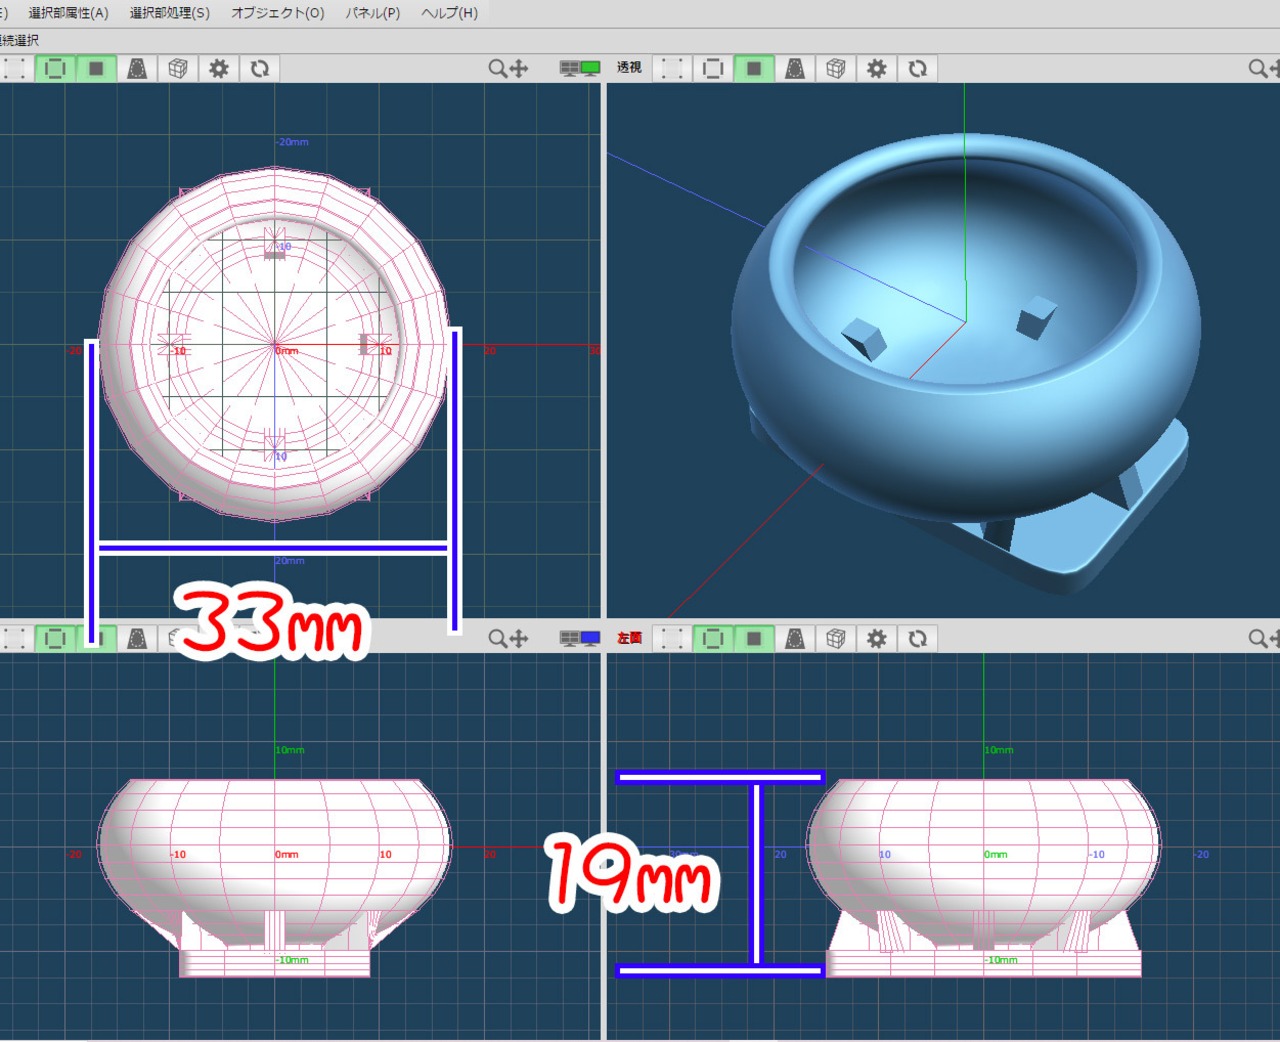Click the reset-rotation arrows icon in 透視 viewport
Screen dimensions: 1280x1042
pyautogui.click(x=917, y=68)
